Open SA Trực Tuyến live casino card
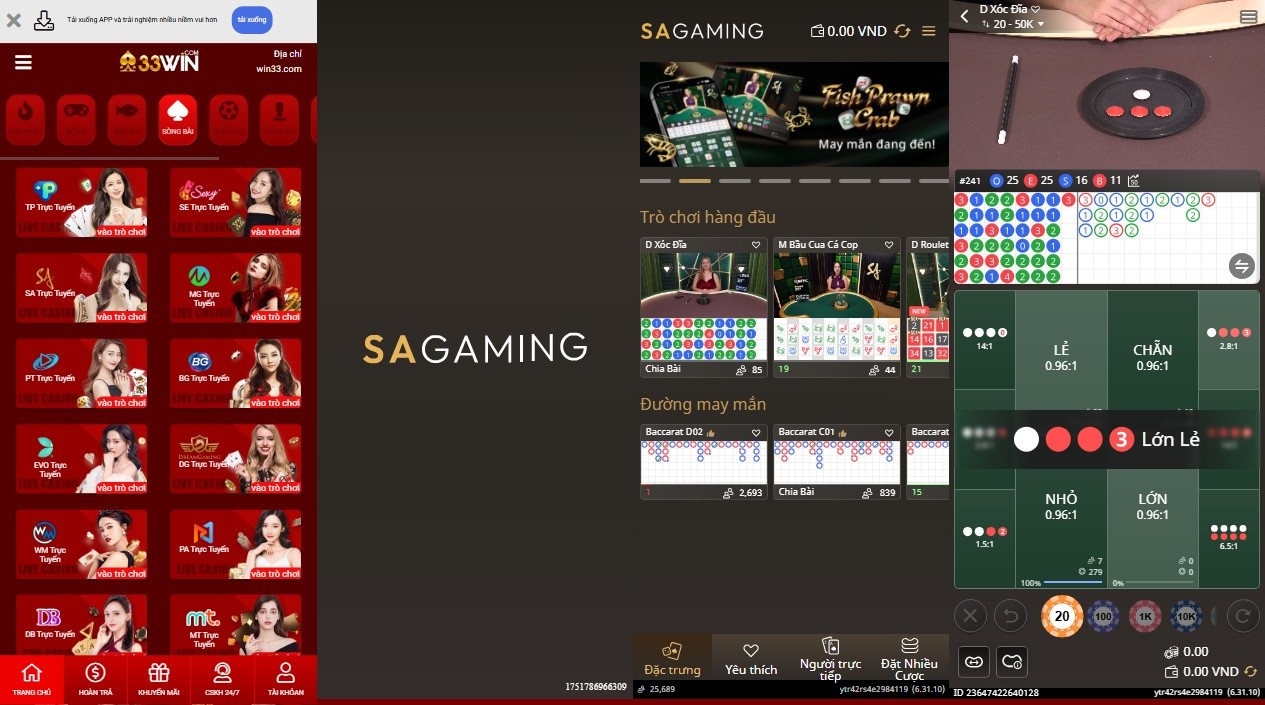This screenshot has width=1265, height=705. click(81, 288)
